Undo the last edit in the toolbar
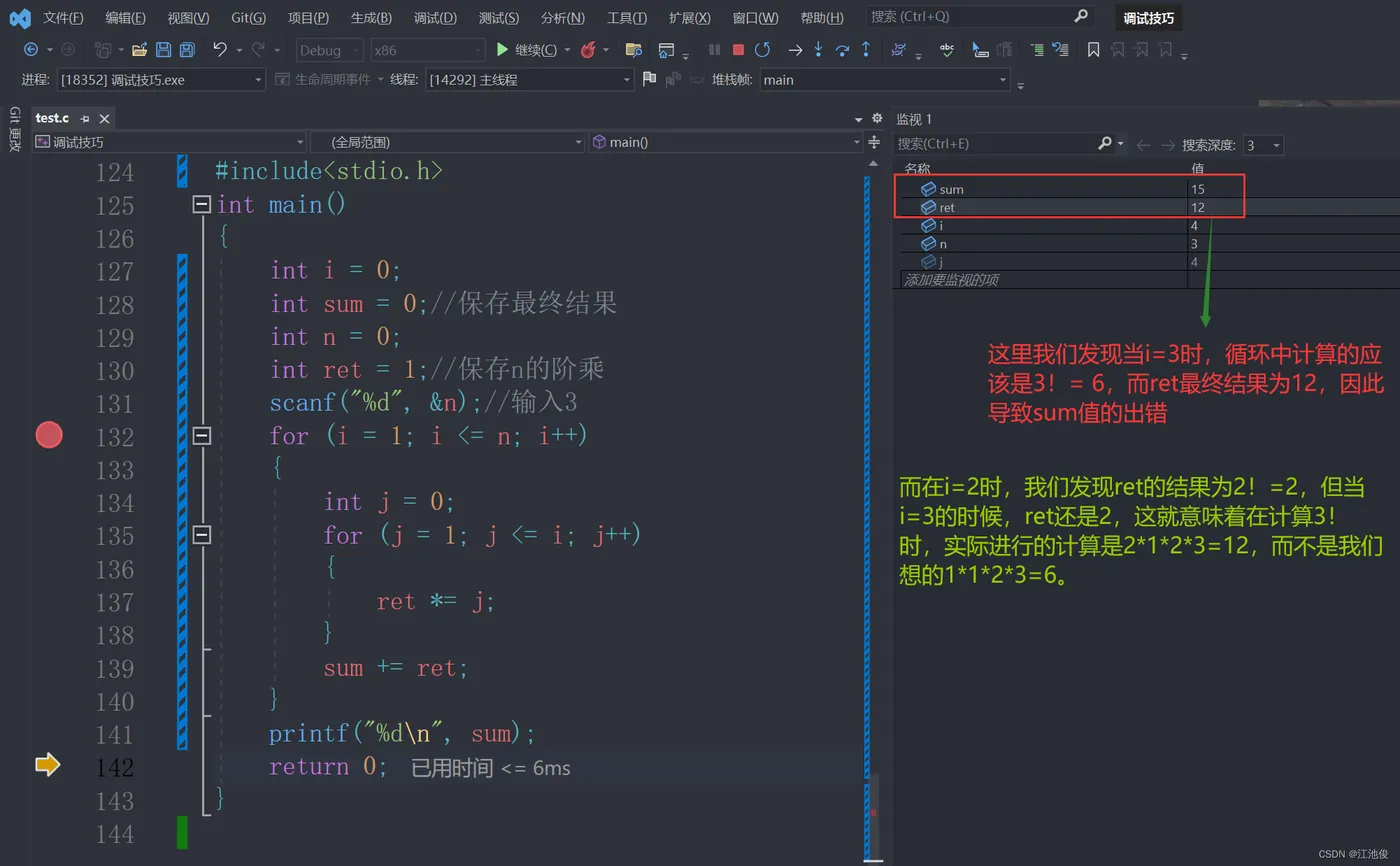This screenshot has height=866, width=1400. (220, 49)
